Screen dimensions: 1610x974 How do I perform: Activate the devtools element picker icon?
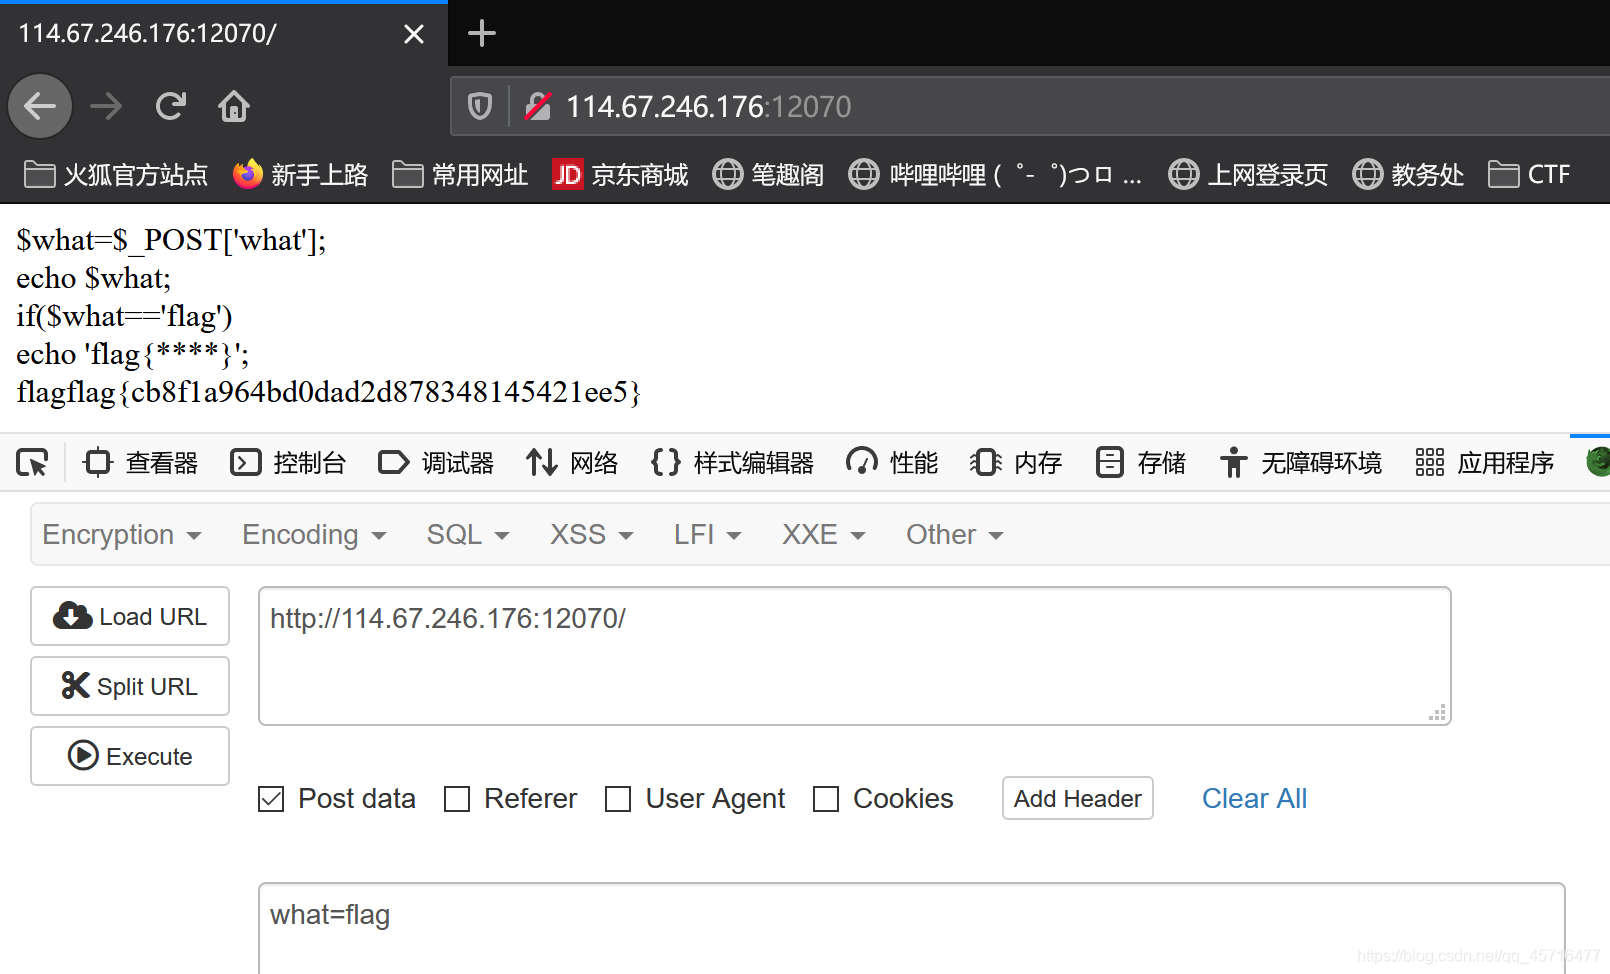(x=32, y=463)
